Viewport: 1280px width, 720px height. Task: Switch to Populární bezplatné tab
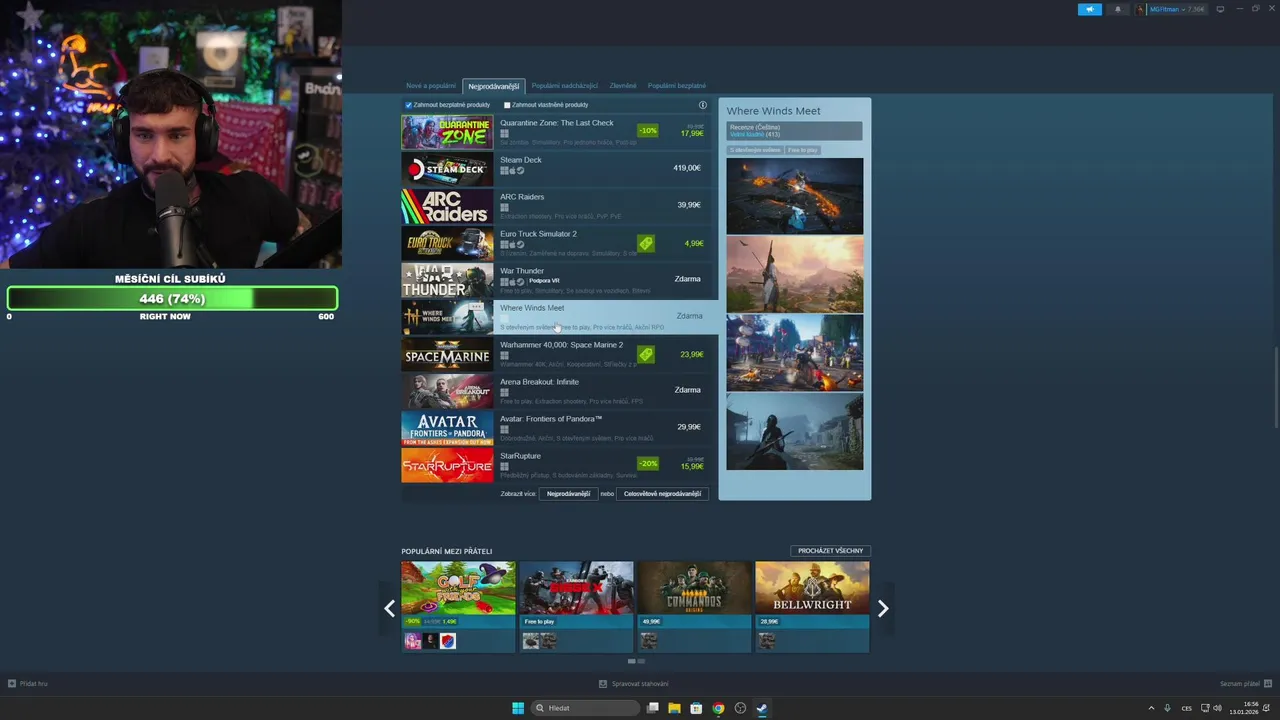point(677,86)
